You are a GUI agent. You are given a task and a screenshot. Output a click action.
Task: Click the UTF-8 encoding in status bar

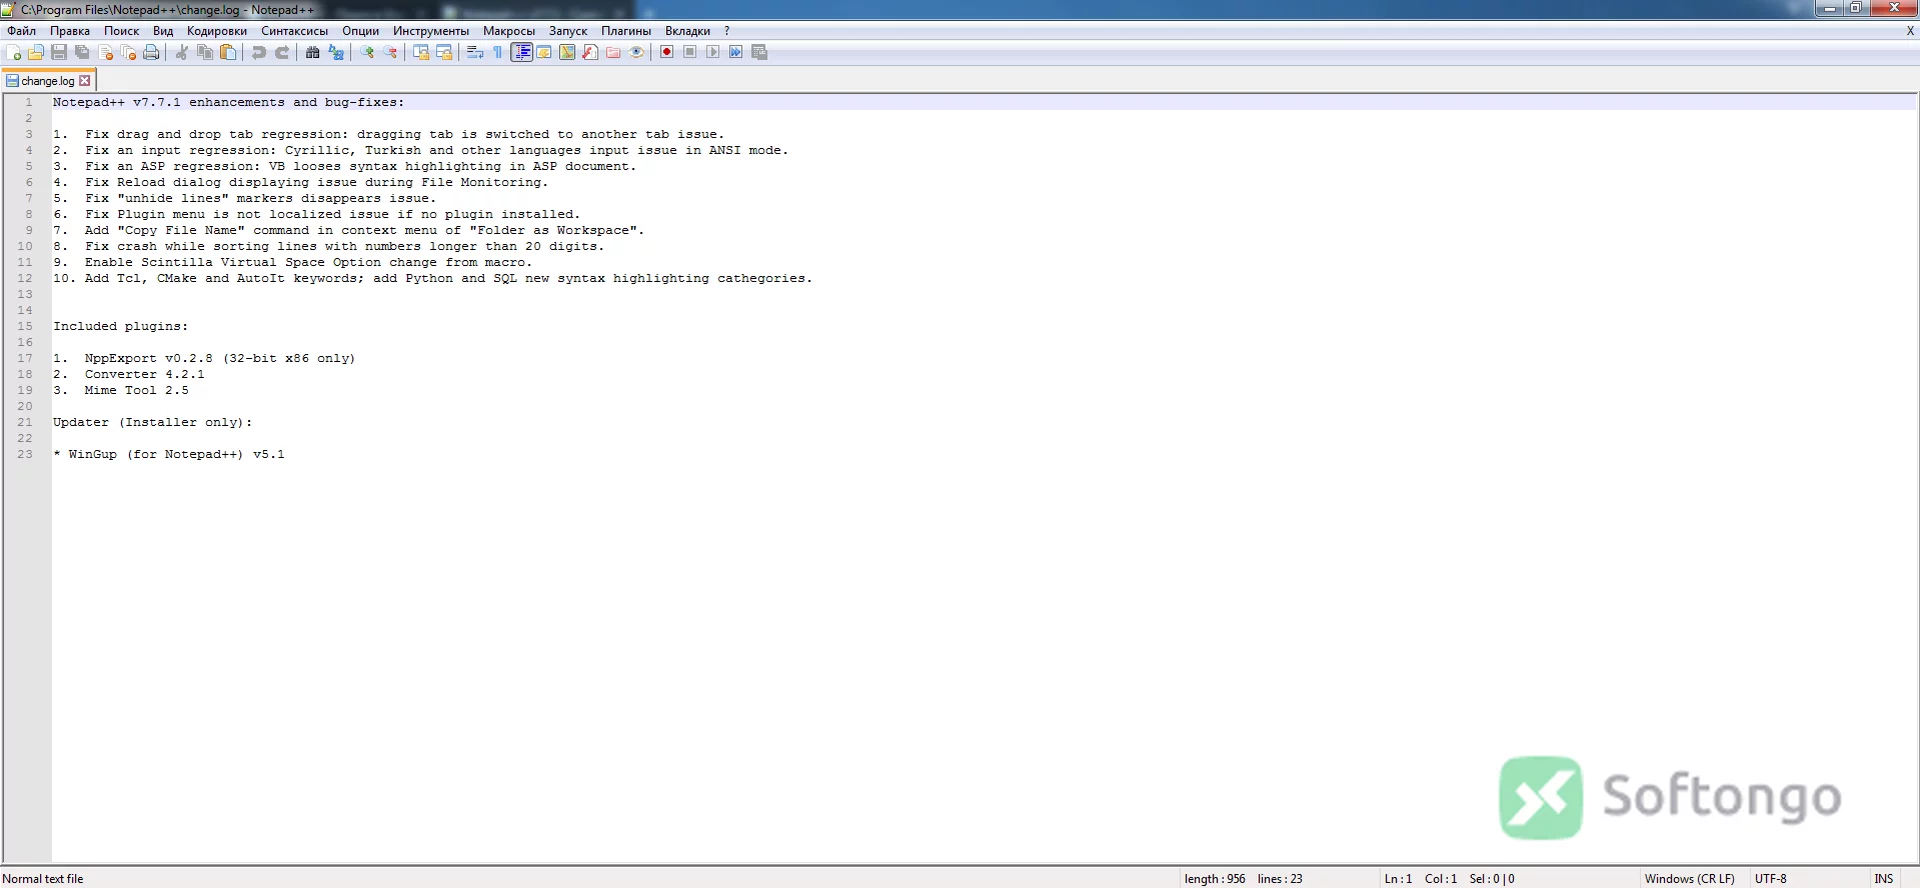coord(1771,879)
